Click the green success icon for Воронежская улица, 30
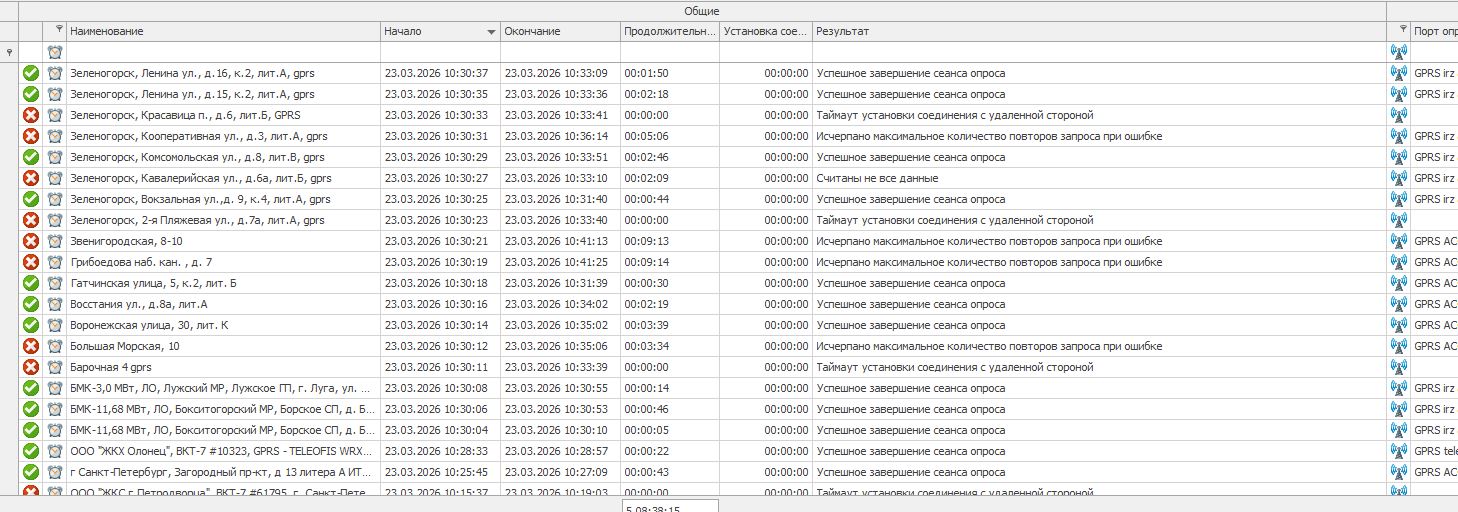The height and width of the screenshot is (512, 1458). point(31,325)
